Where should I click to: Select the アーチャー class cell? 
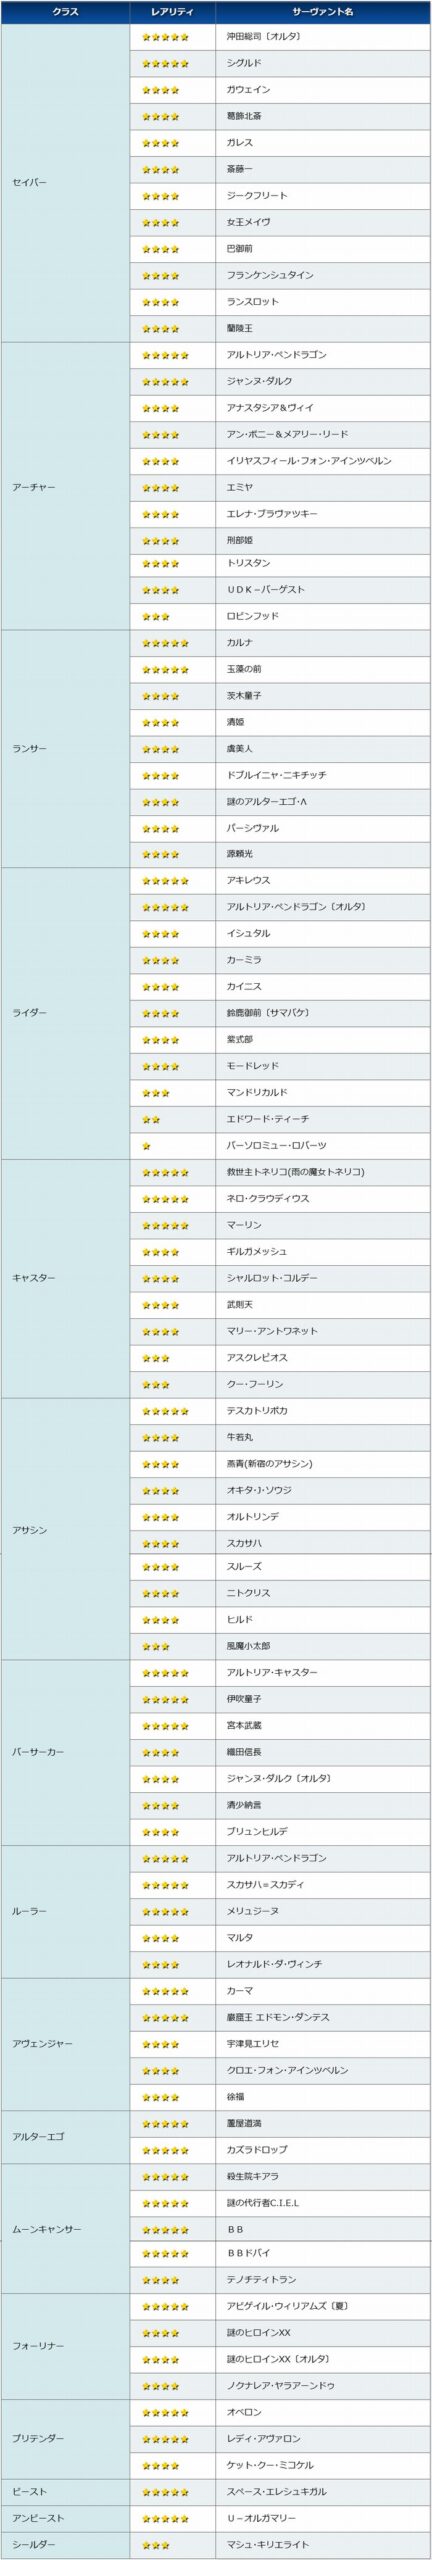pyautogui.click(x=65, y=487)
